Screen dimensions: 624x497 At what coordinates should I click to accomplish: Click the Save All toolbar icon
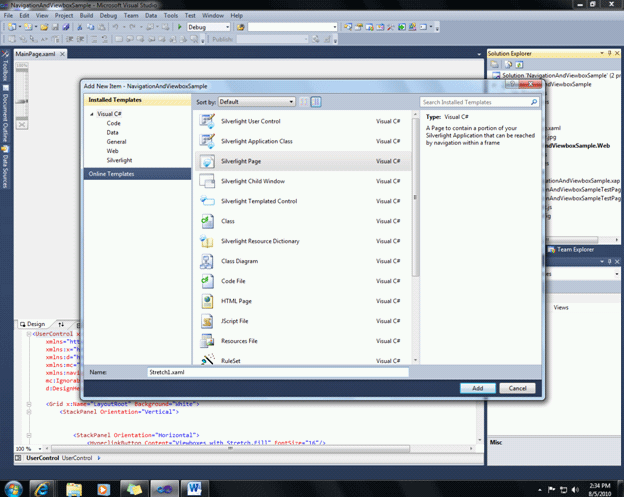click(x=66, y=27)
